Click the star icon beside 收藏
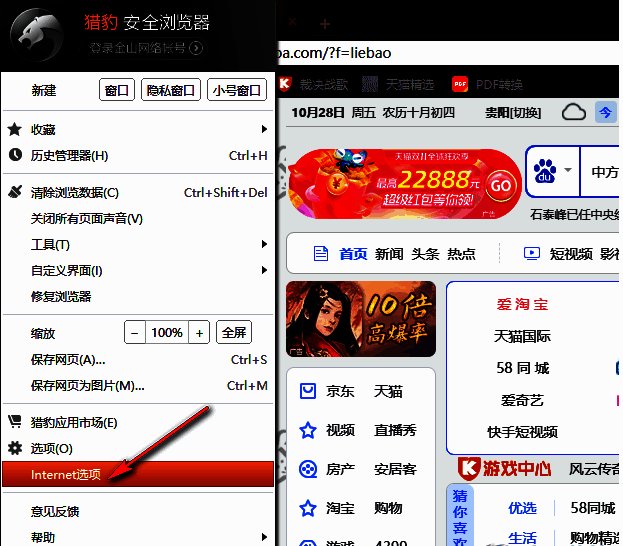Image resolution: width=623 pixels, height=546 pixels. tap(15, 129)
